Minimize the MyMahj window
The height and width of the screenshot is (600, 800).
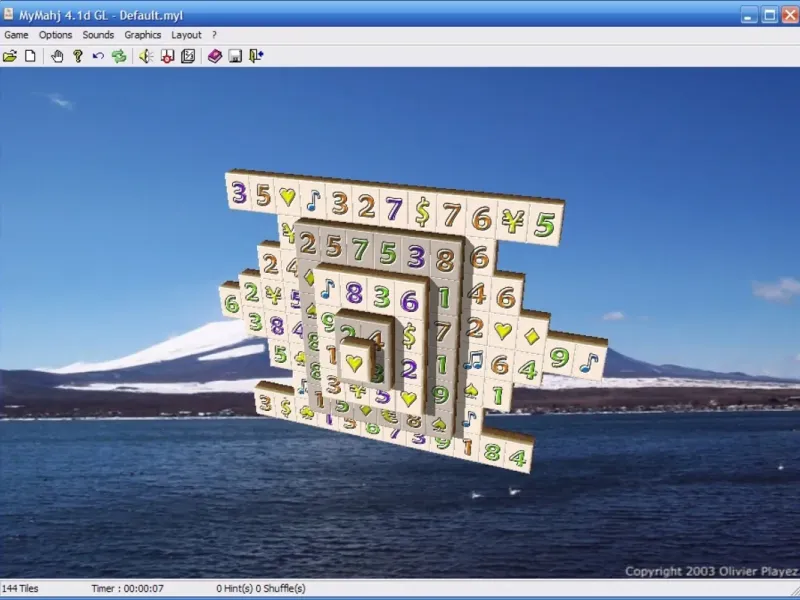(x=749, y=15)
